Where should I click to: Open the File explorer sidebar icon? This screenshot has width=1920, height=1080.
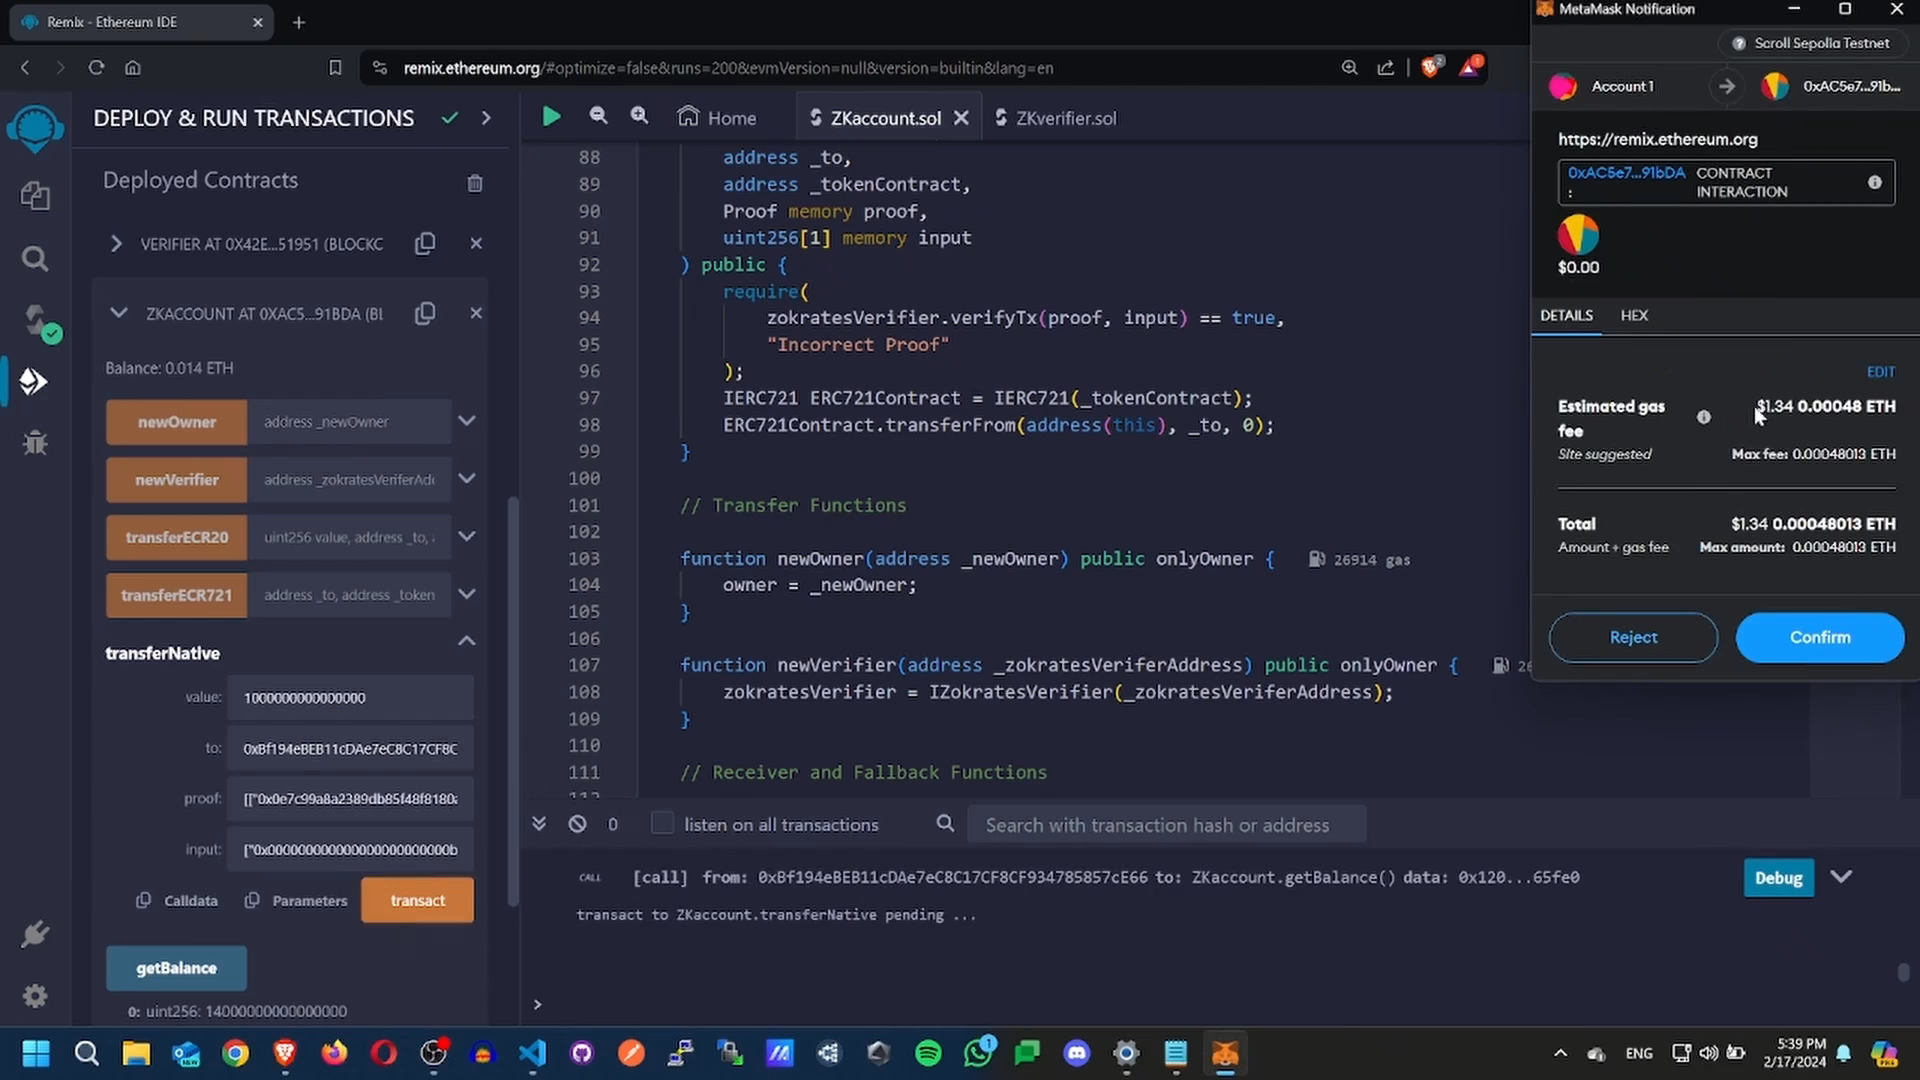pyautogui.click(x=35, y=195)
